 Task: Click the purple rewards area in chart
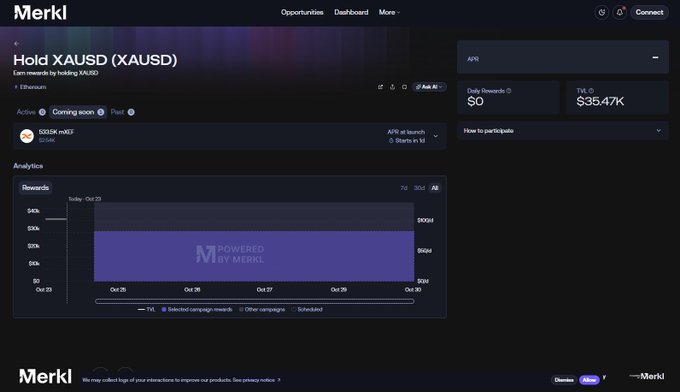pyautogui.click(x=254, y=256)
